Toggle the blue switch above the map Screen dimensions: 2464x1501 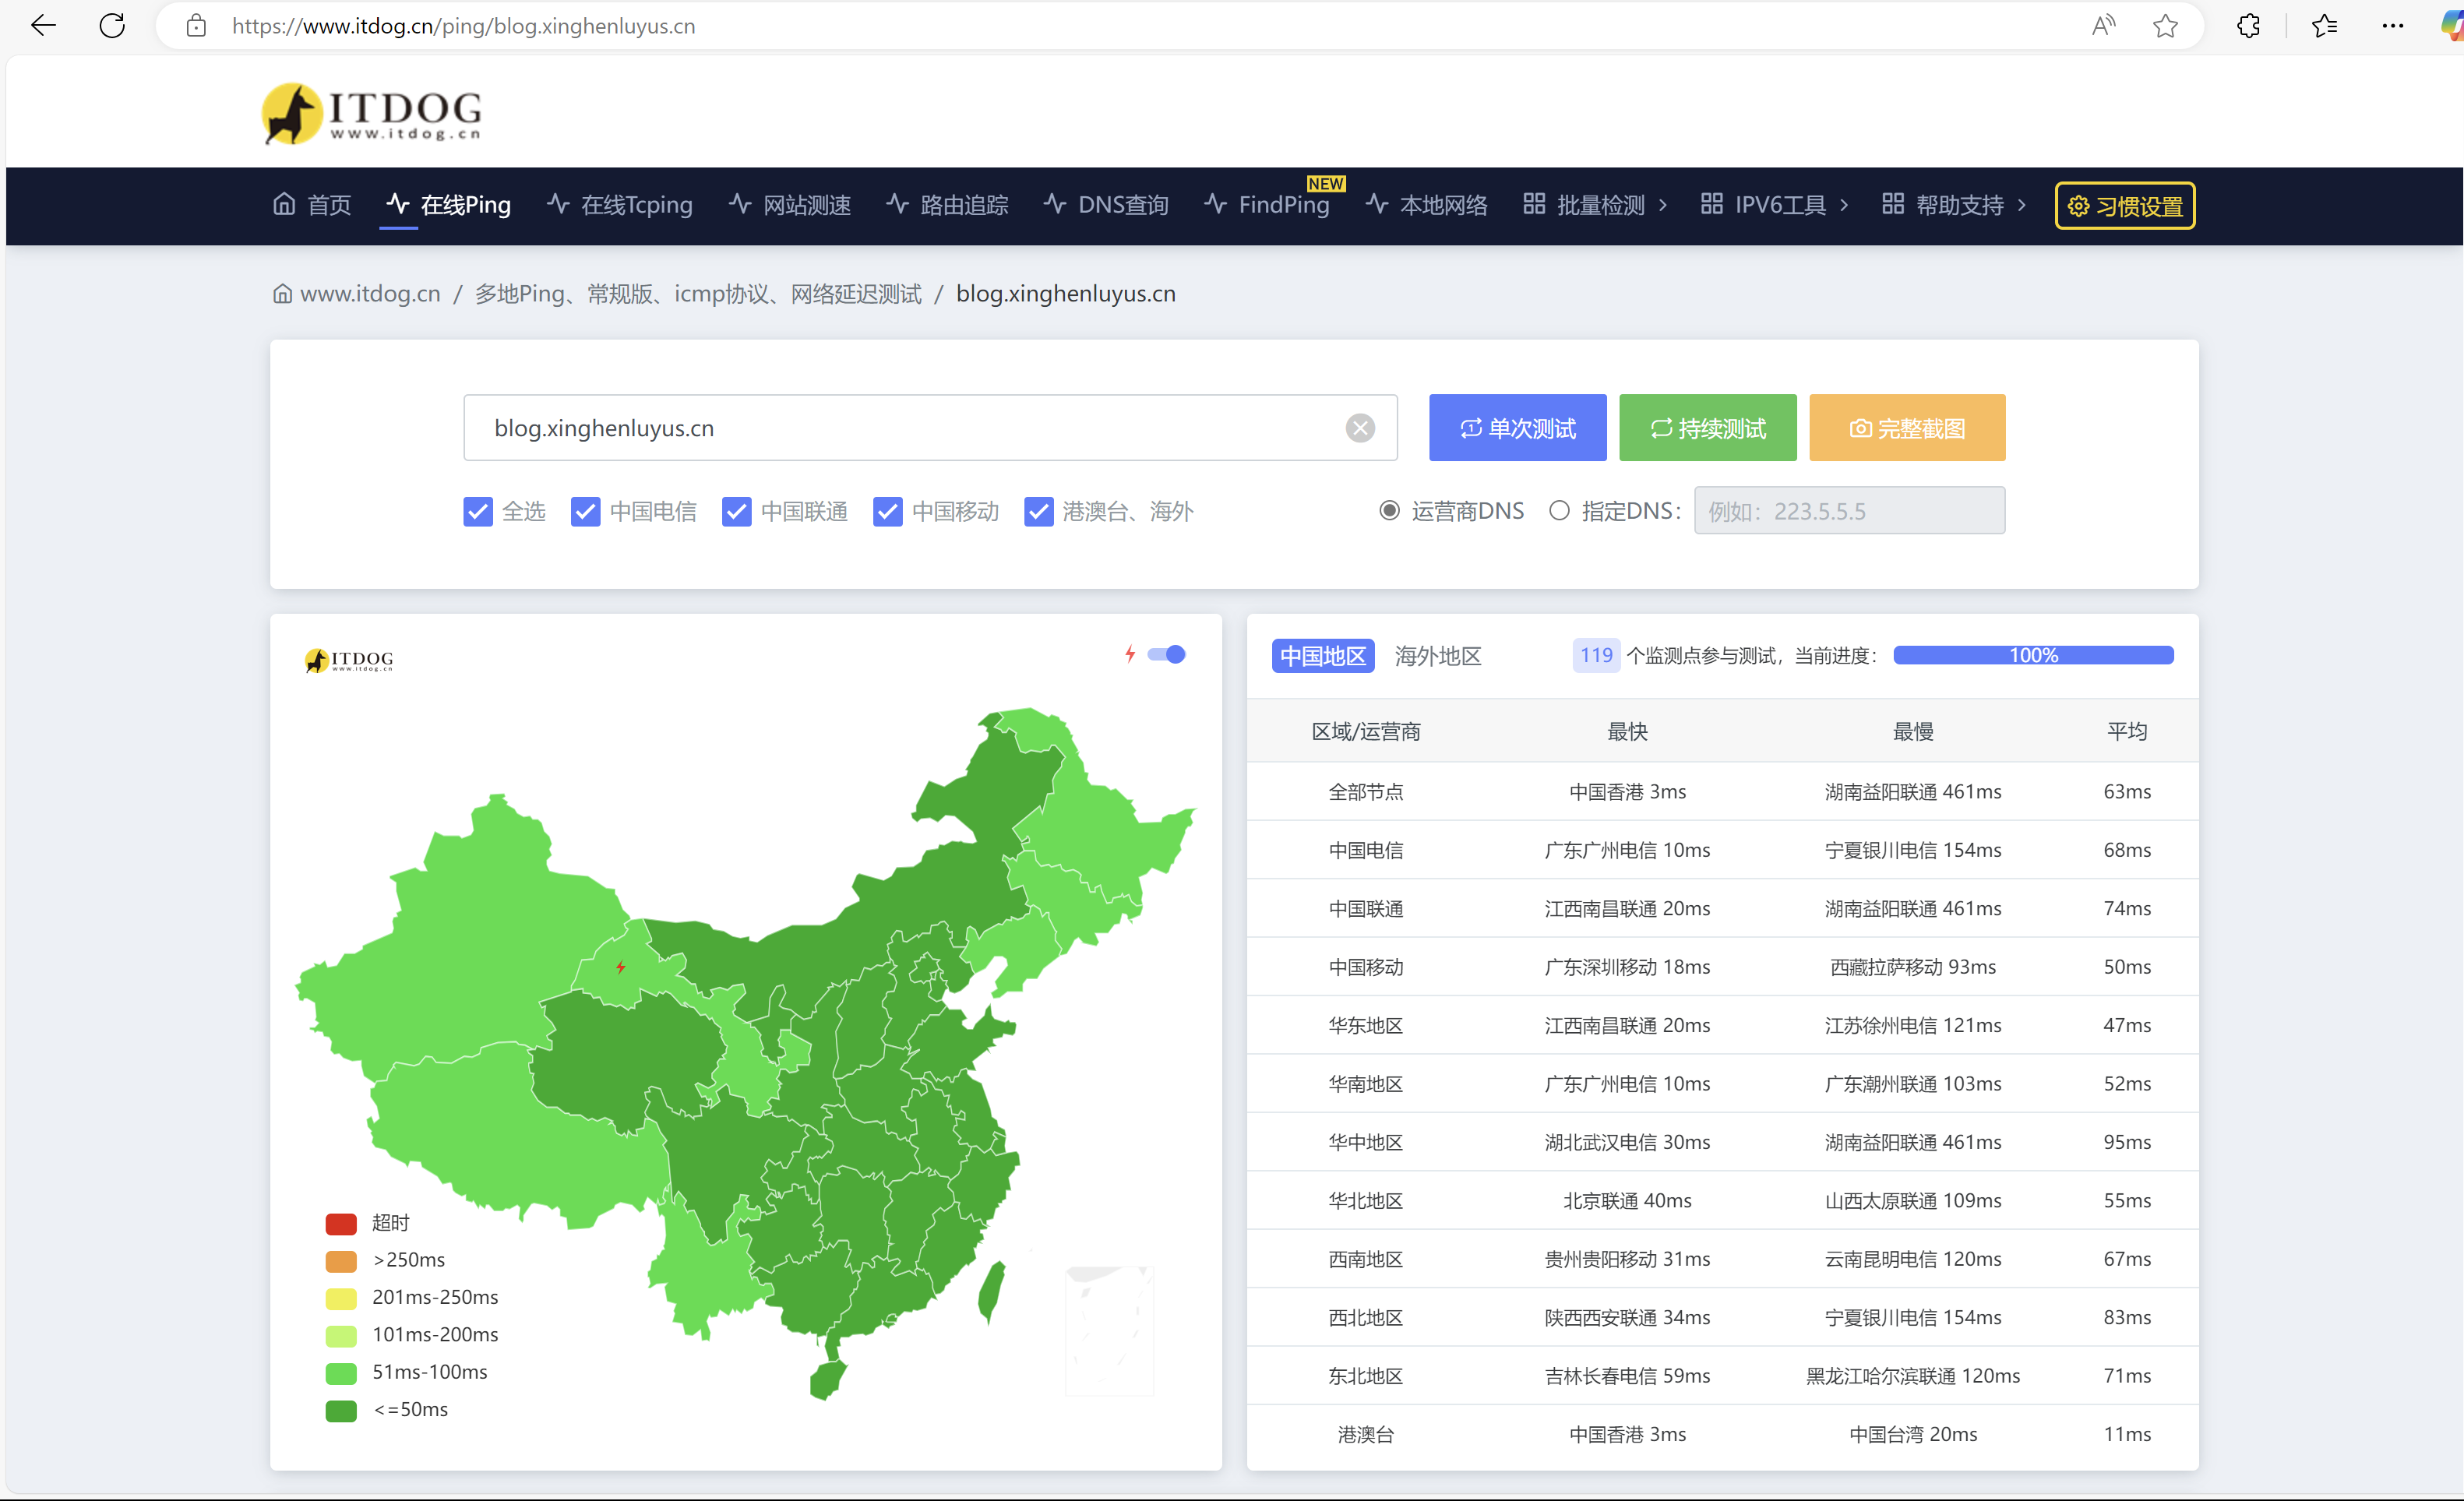(1166, 654)
